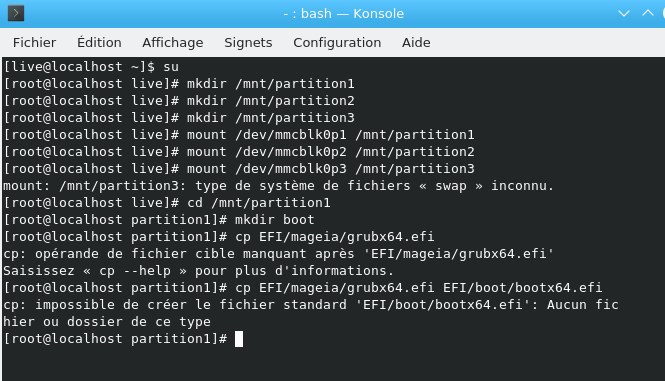Open the Édition menu
The image size is (665, 381).
(99, 42)
